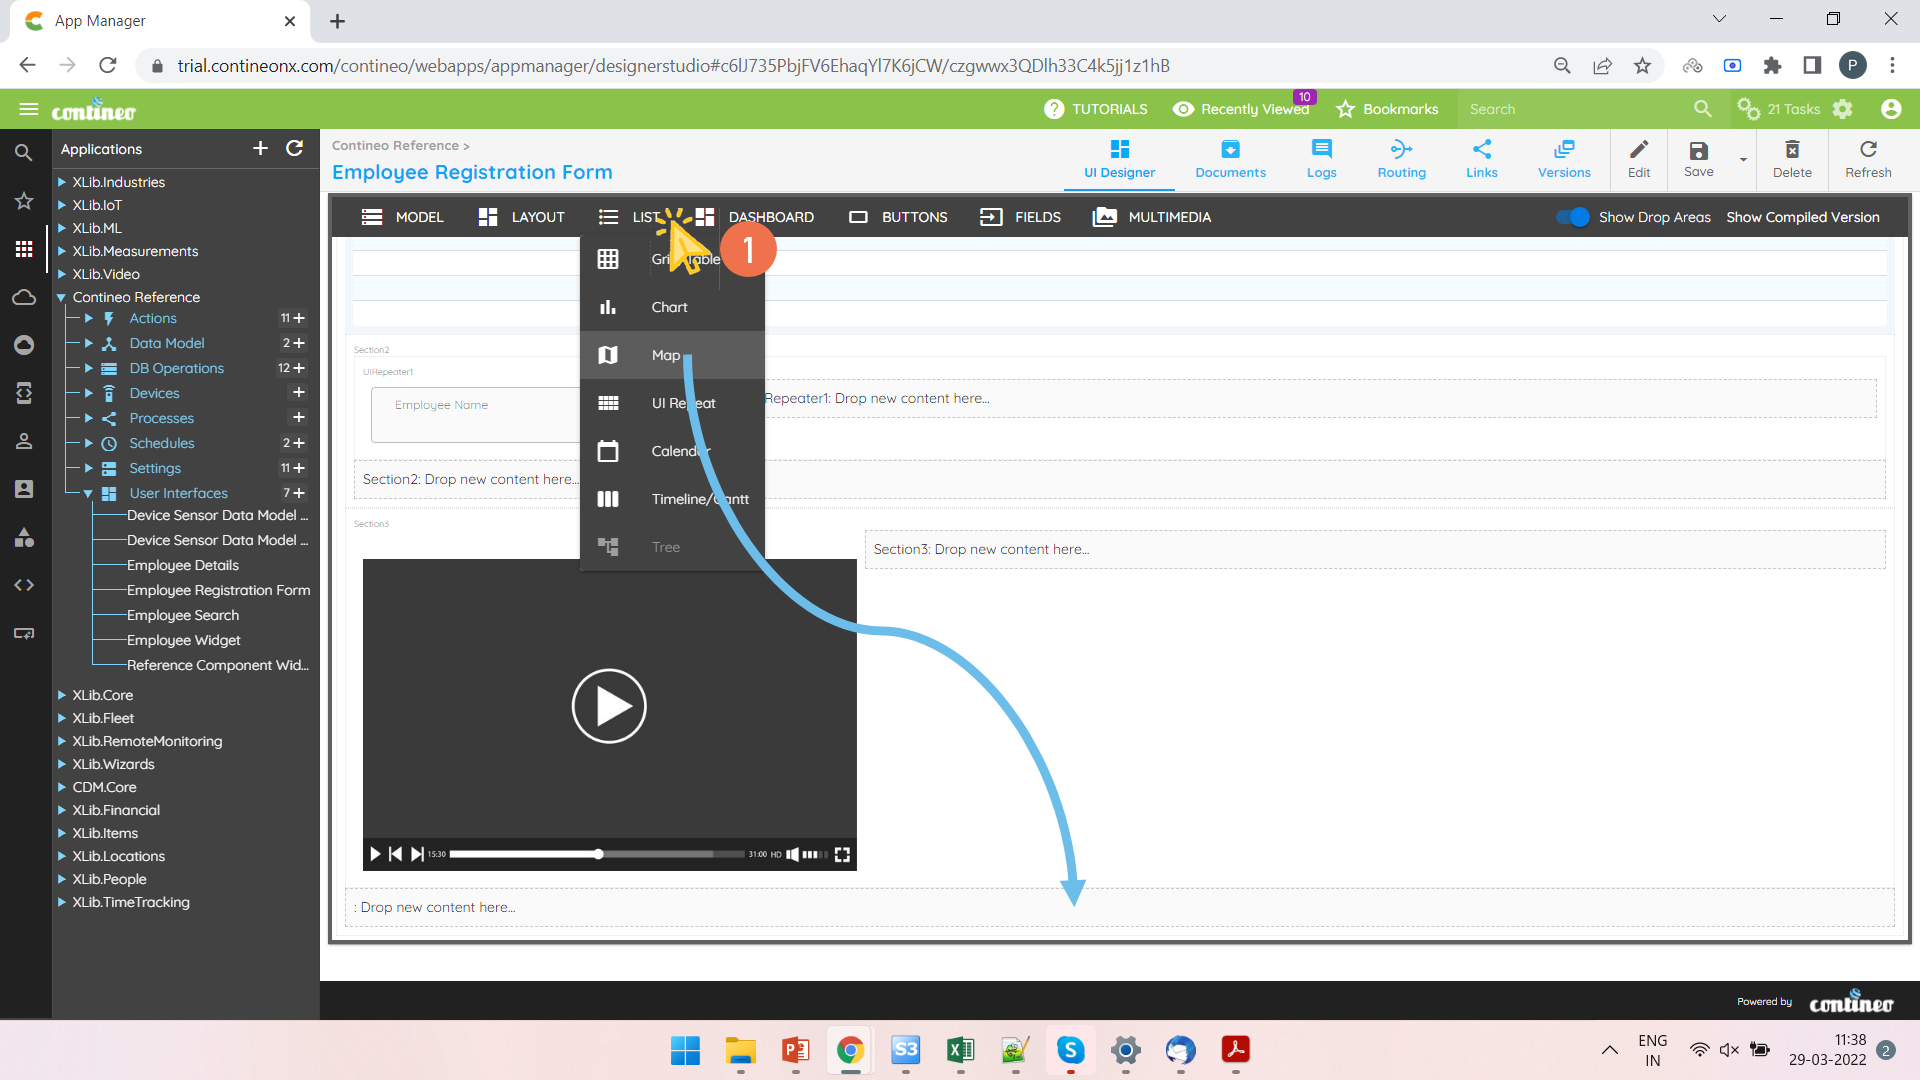Open the Documents icon
The image size is (1920, 1080).
pyautogui.click(x=1230, y=150)
